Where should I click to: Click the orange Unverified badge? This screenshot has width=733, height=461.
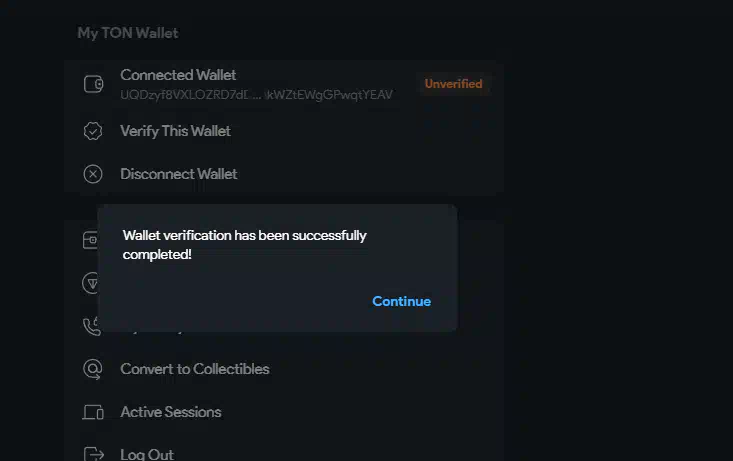[x=453, y=84]
